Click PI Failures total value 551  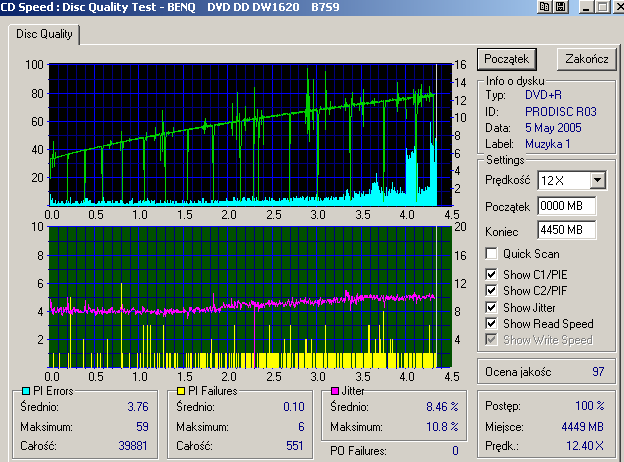point(294,446)
